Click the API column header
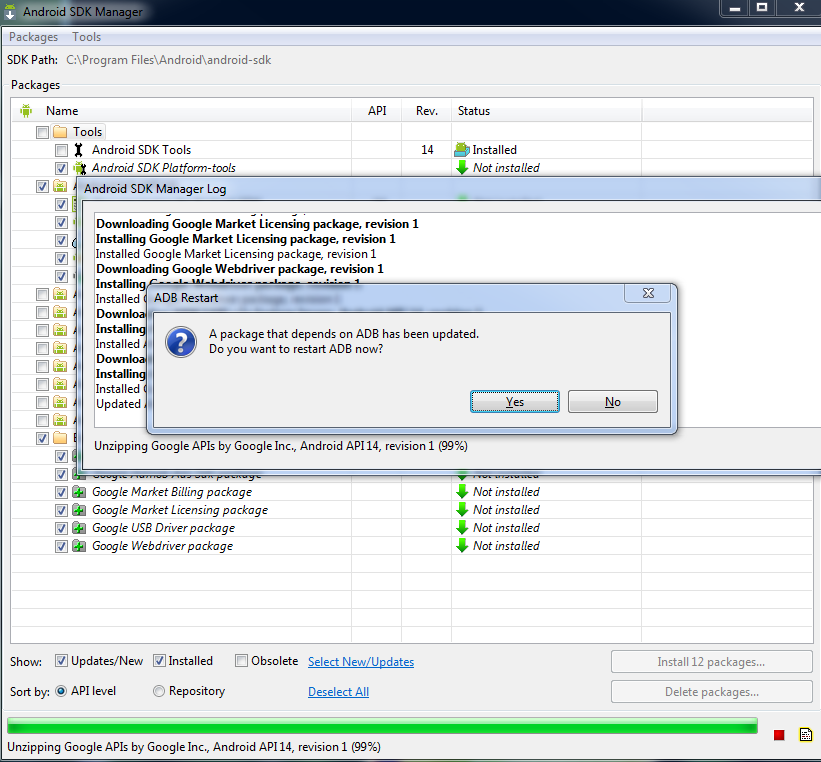This screenshot has width=821, height=762. click(377, 111)
